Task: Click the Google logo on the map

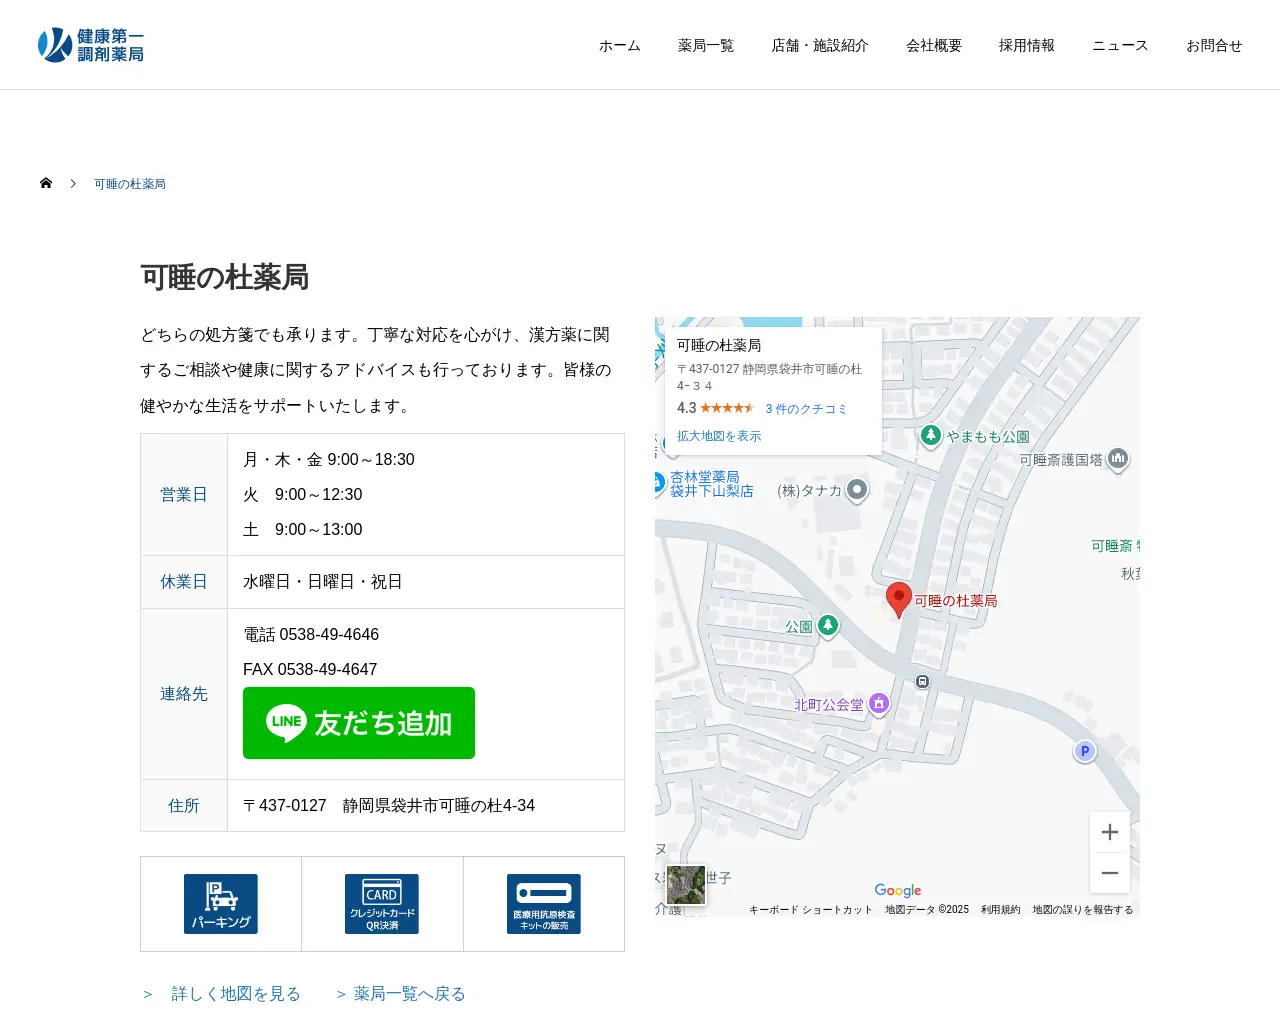Action: pos(897,890)
